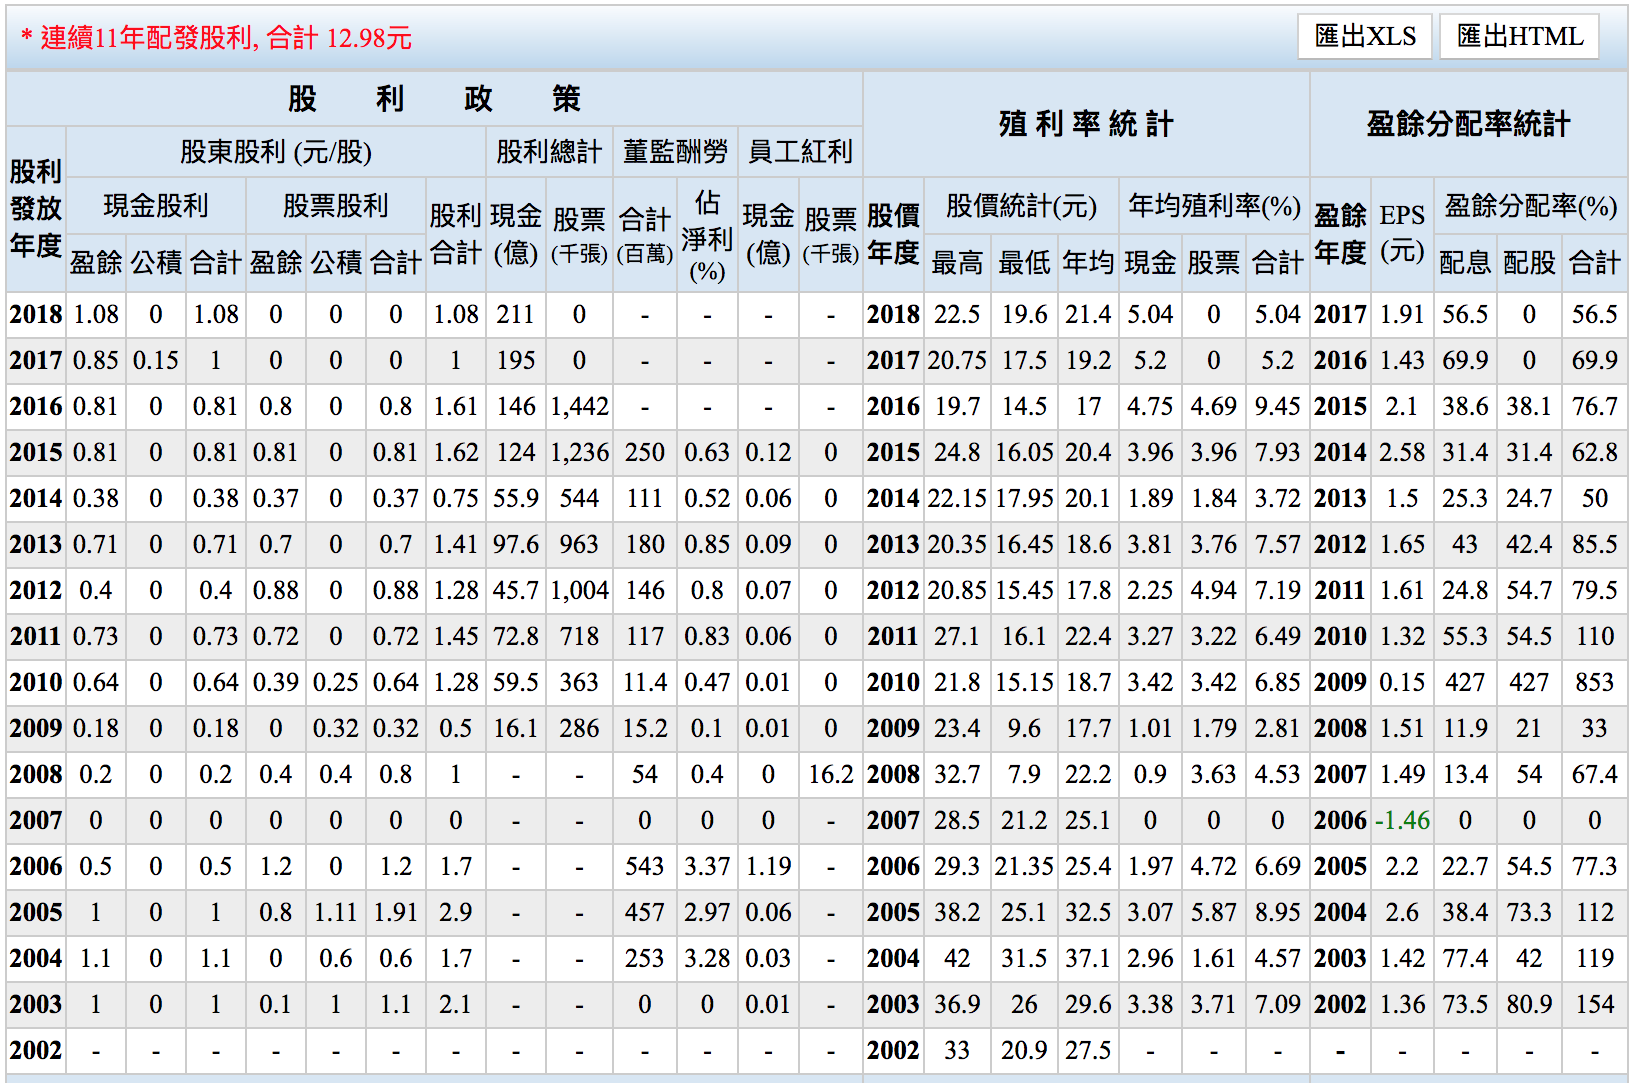1636x1083 pixels.
Task: Select the 股利政策 section header
Action: [x=433, y=99]
